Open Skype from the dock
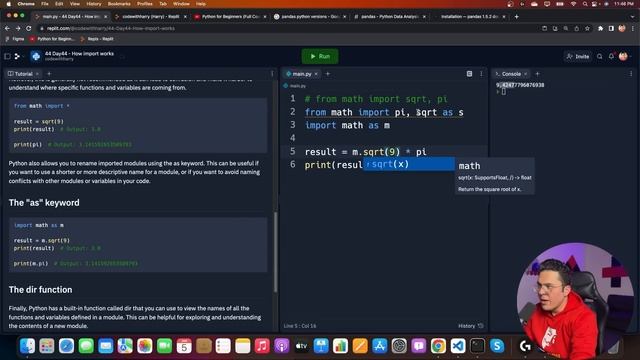The height and width of the screenshot is (360, 640). pos(497,346)
